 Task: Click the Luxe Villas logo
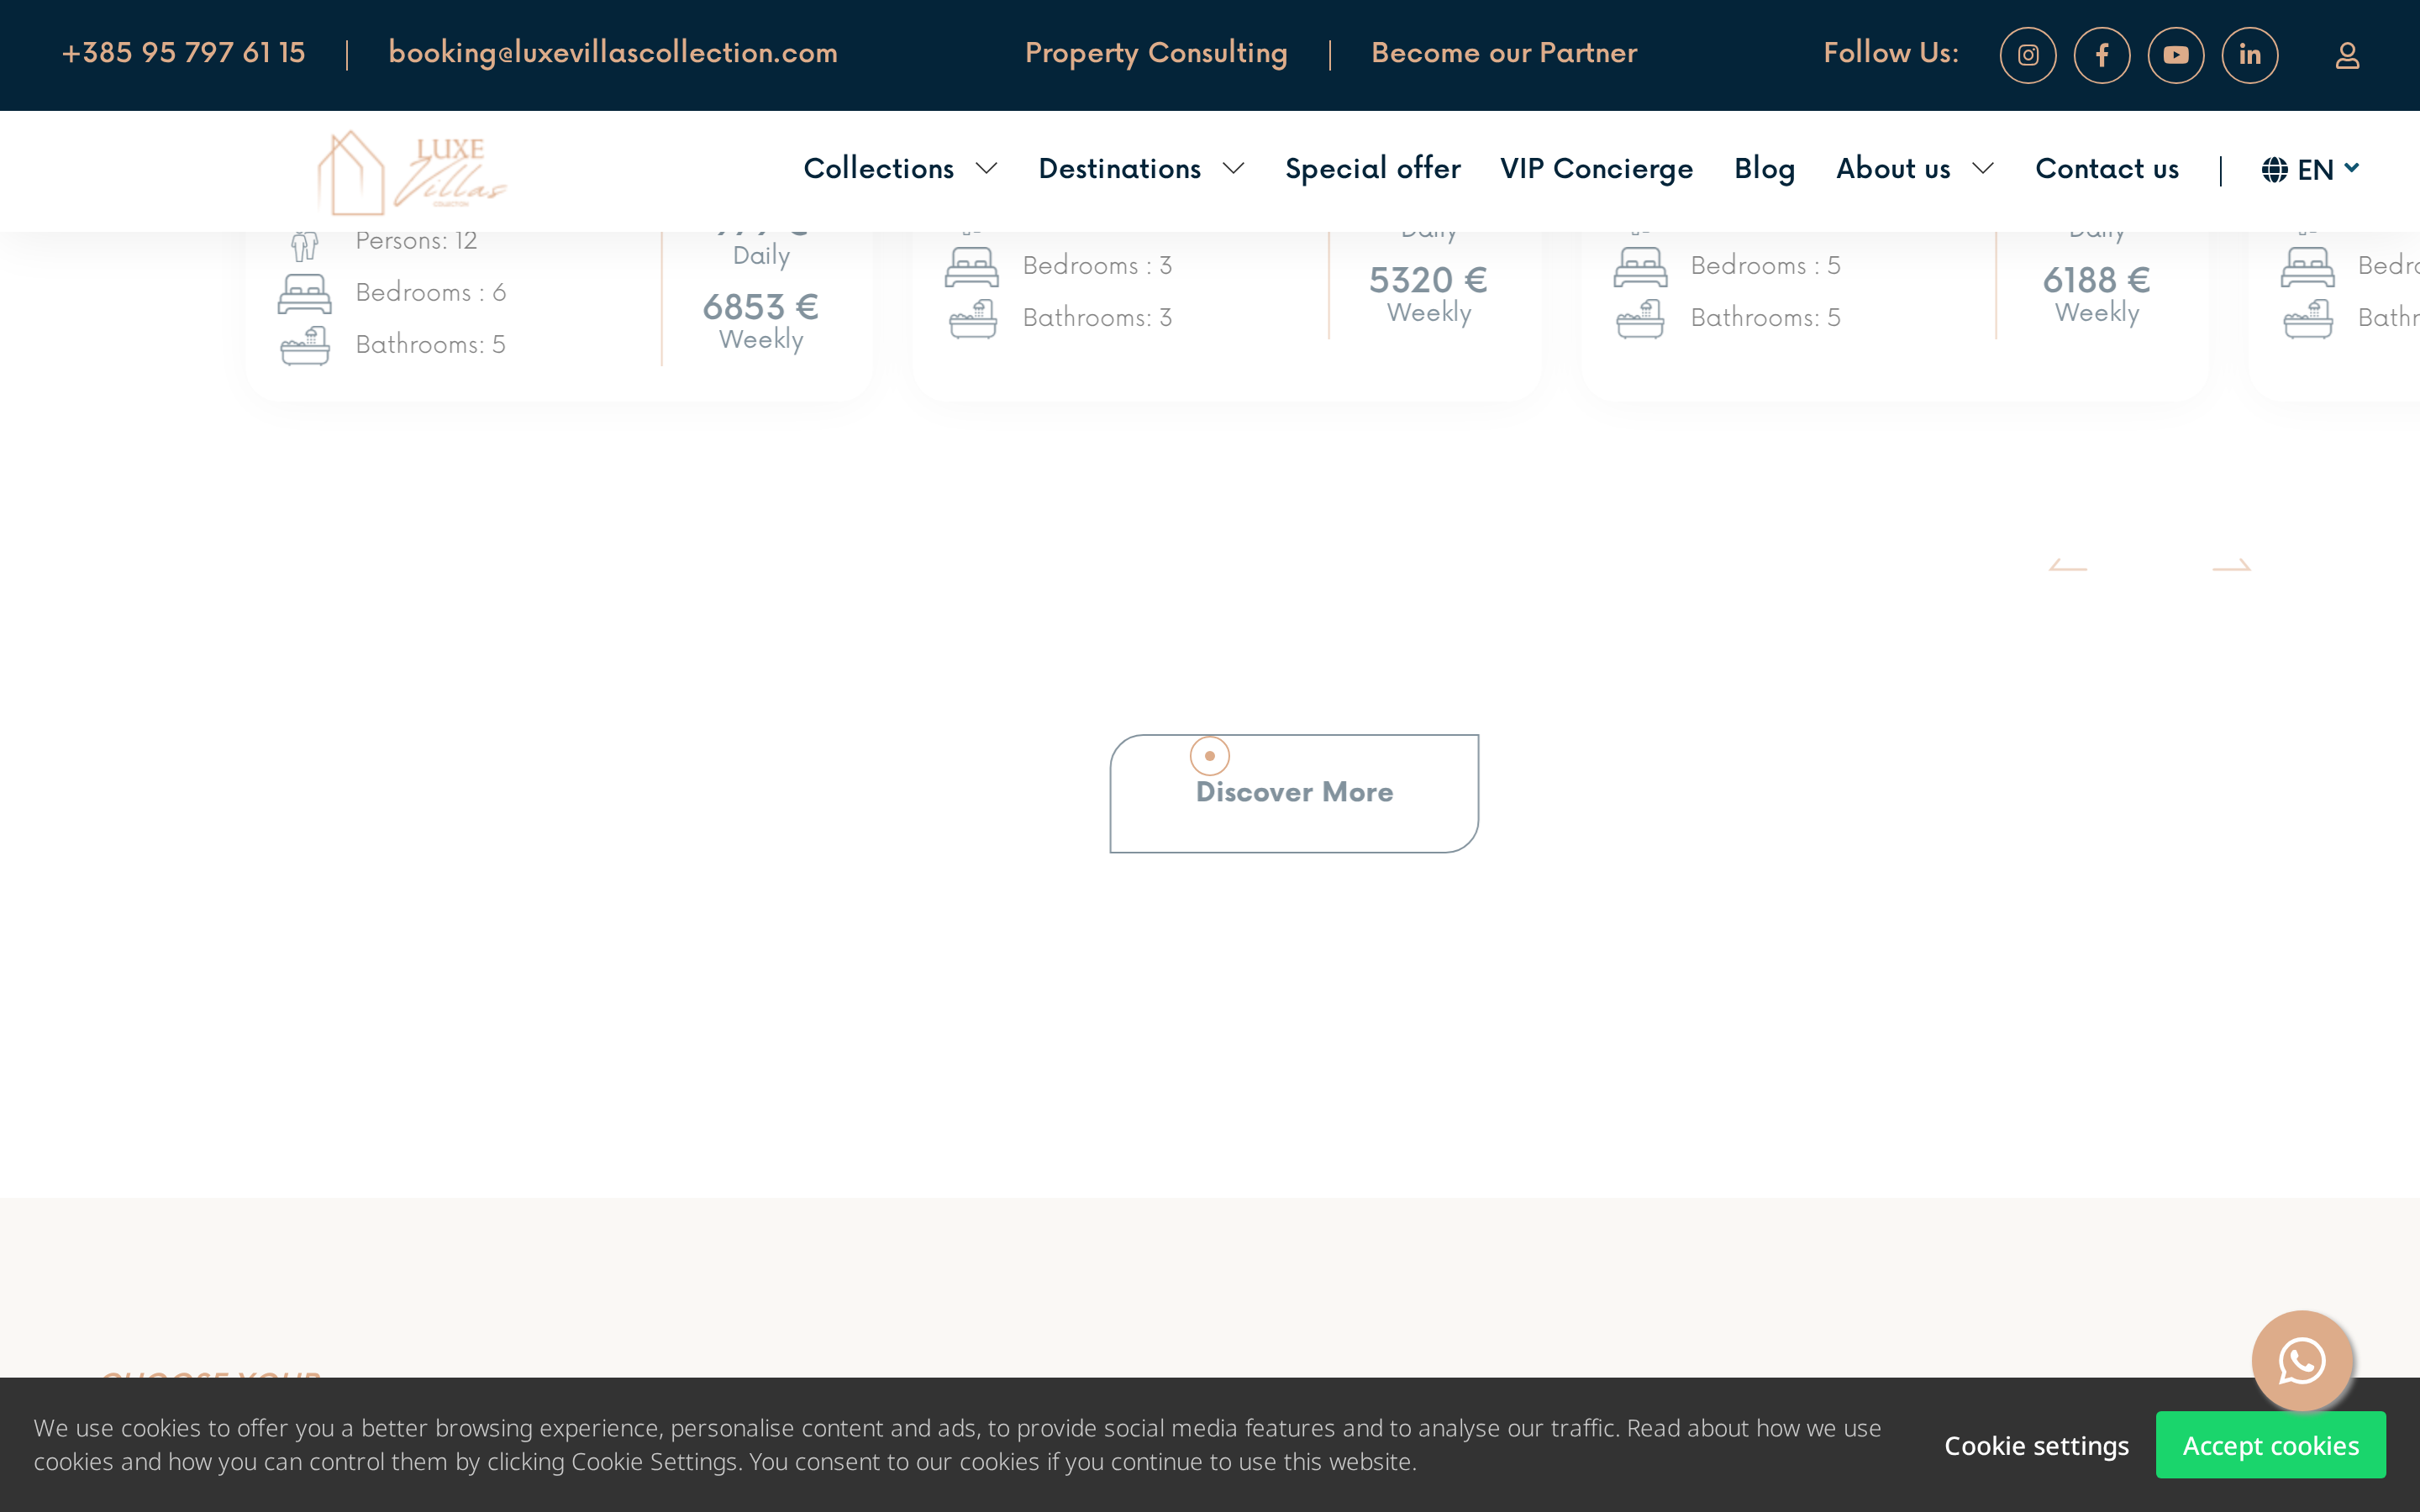tap(412, 172)
